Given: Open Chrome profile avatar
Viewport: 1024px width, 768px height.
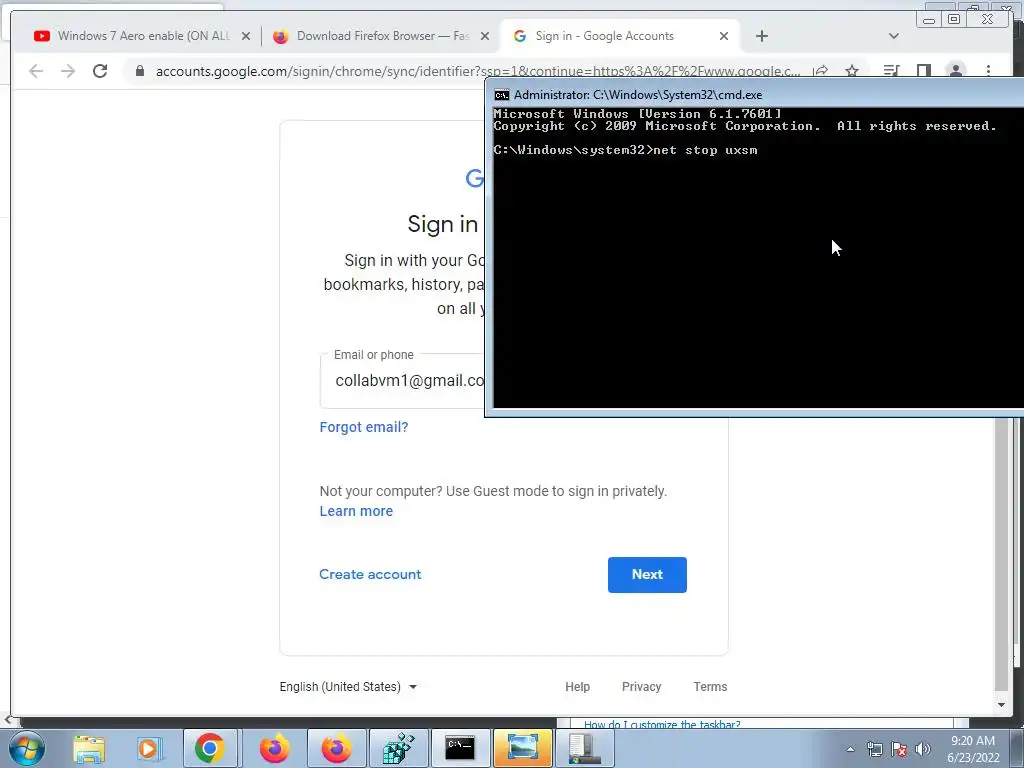Looking at the screenshot, I should tap(955, 71).
